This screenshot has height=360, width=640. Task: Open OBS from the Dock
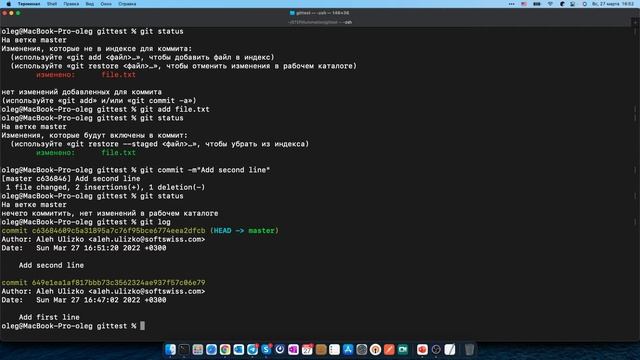click(x=436, y=349)
